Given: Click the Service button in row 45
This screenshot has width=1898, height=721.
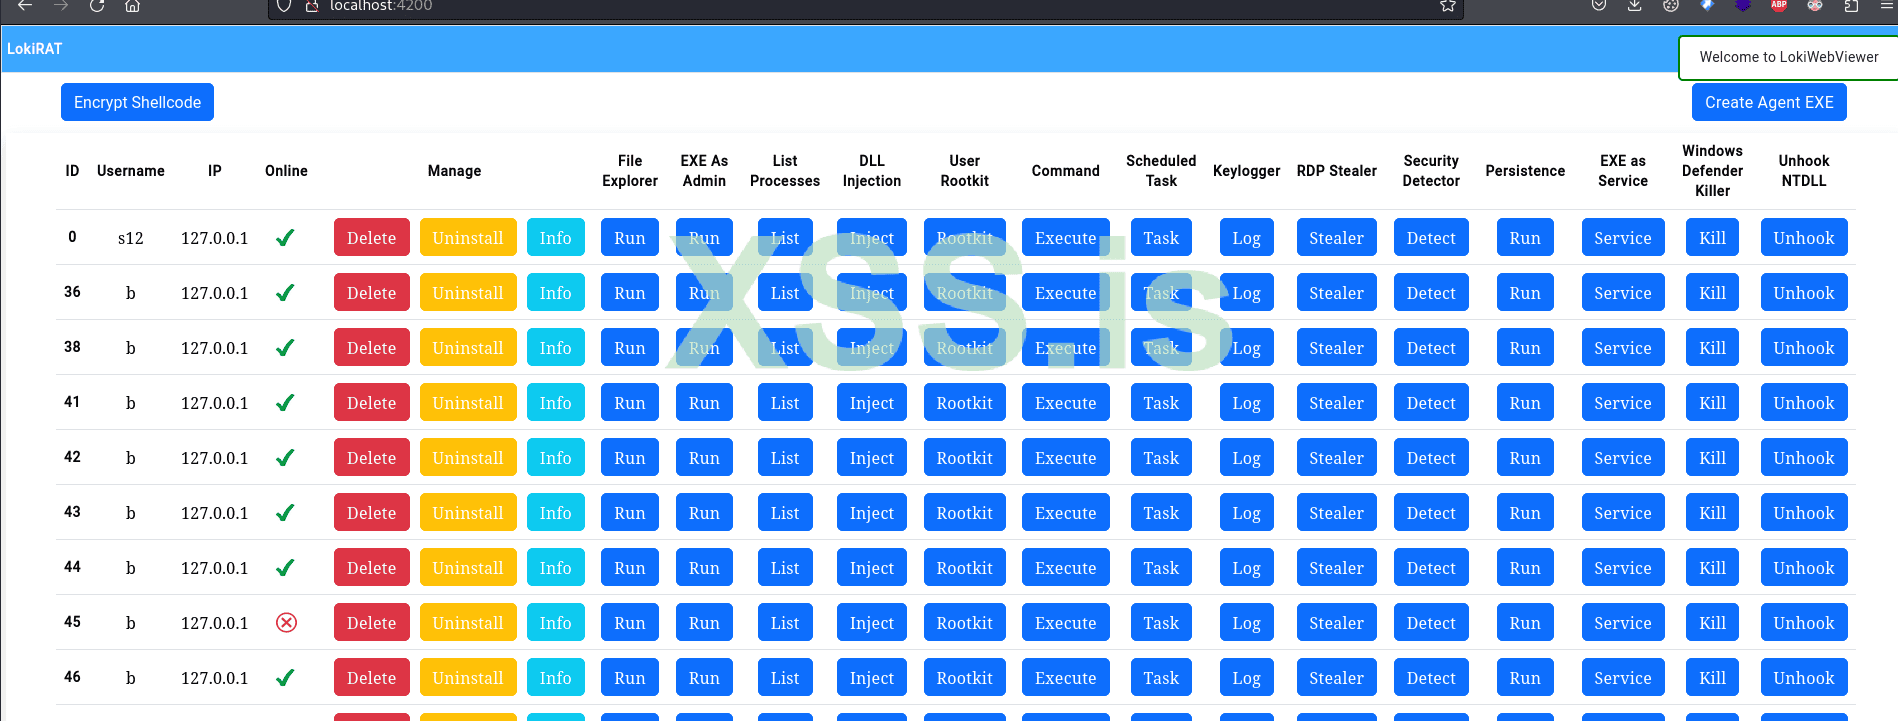Looking at the screenshot, I should click(1623, 623).
